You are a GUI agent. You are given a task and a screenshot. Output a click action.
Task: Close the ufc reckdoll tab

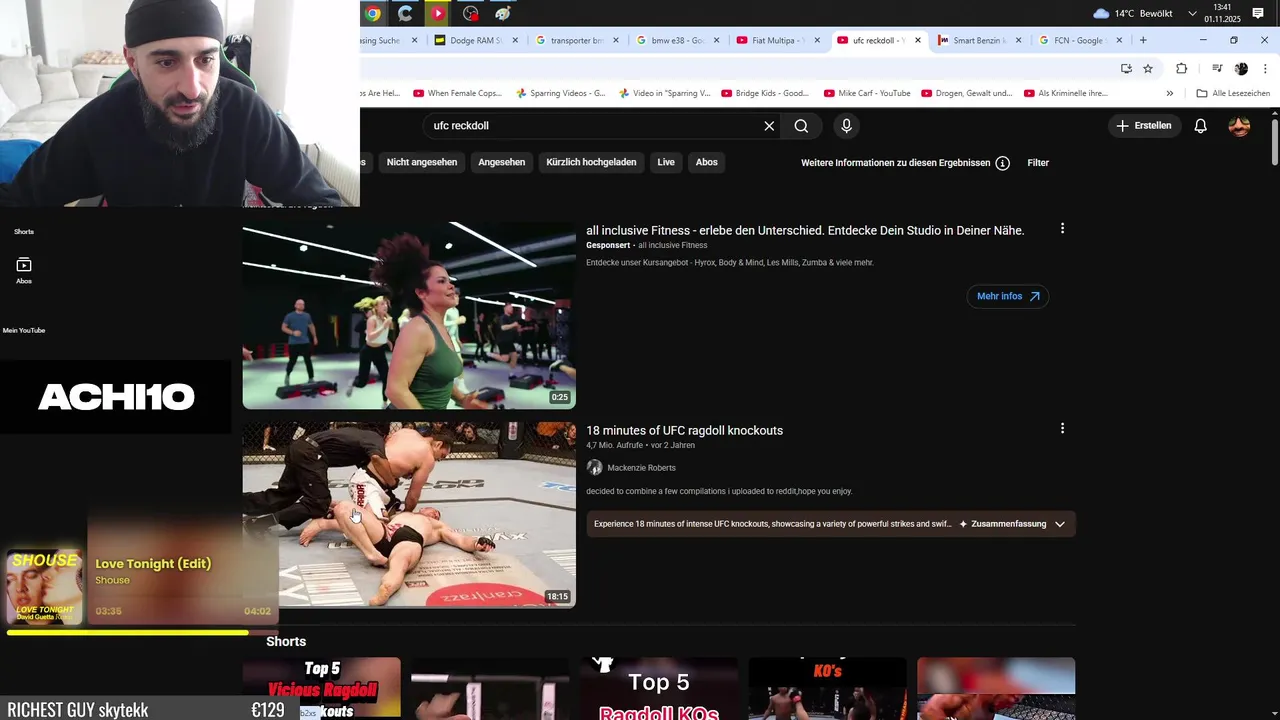click(918, 40)
